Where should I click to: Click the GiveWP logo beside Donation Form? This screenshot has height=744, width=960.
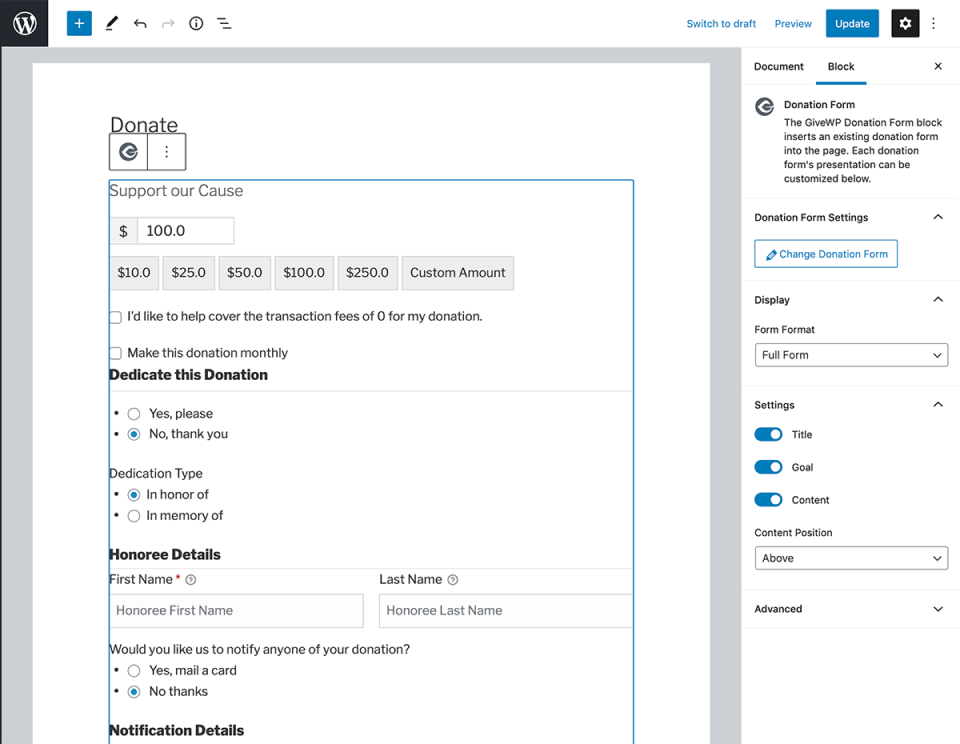tap(764, 107)
